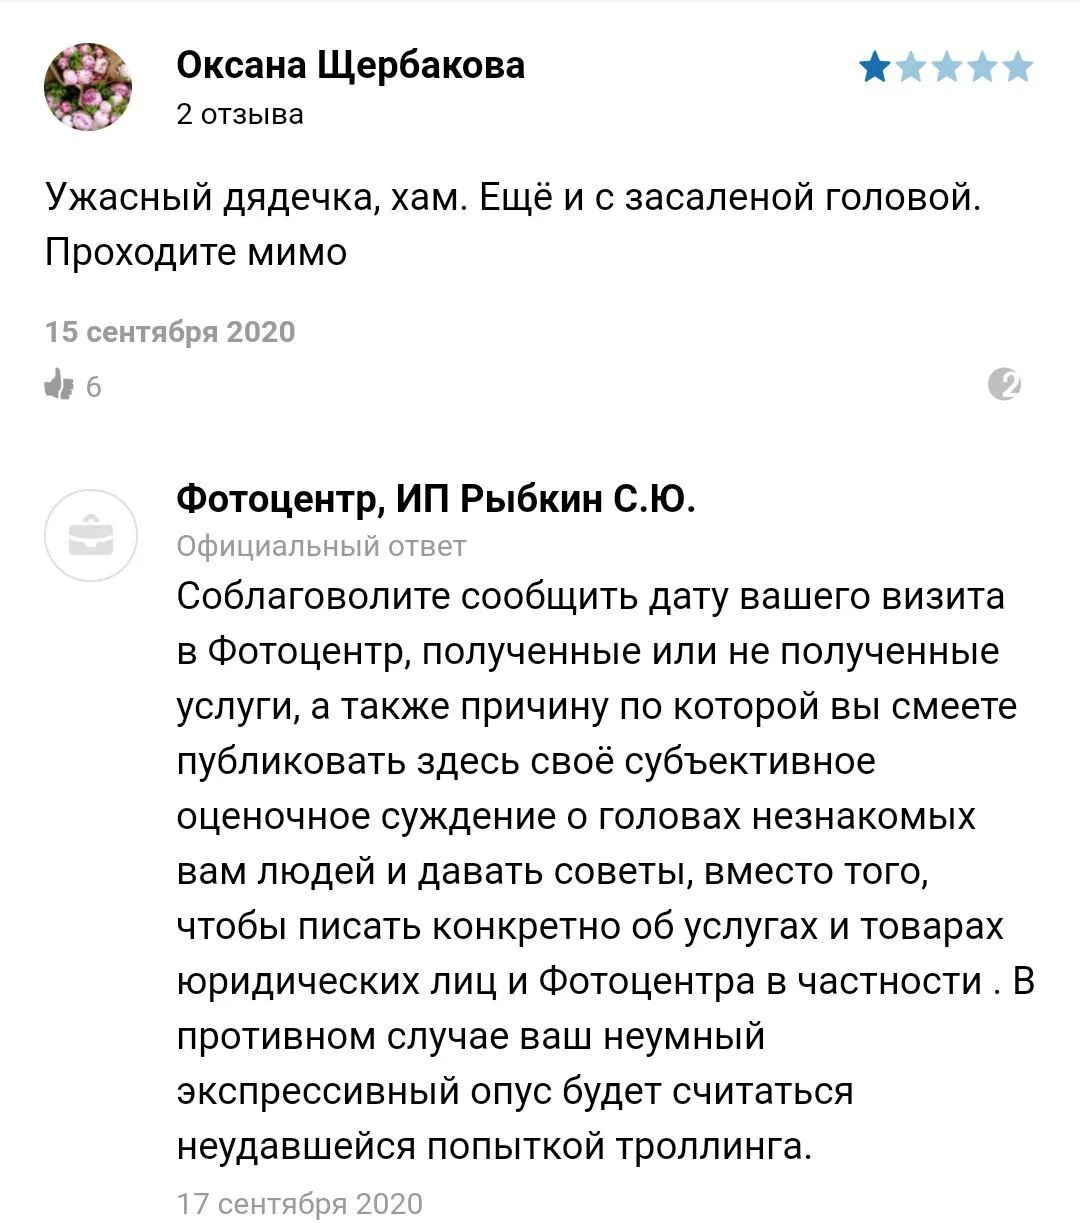Open Оксана Щербакова's flower profile picture
This screenshot has width=1080, height=1223.
tap(88, 87)
